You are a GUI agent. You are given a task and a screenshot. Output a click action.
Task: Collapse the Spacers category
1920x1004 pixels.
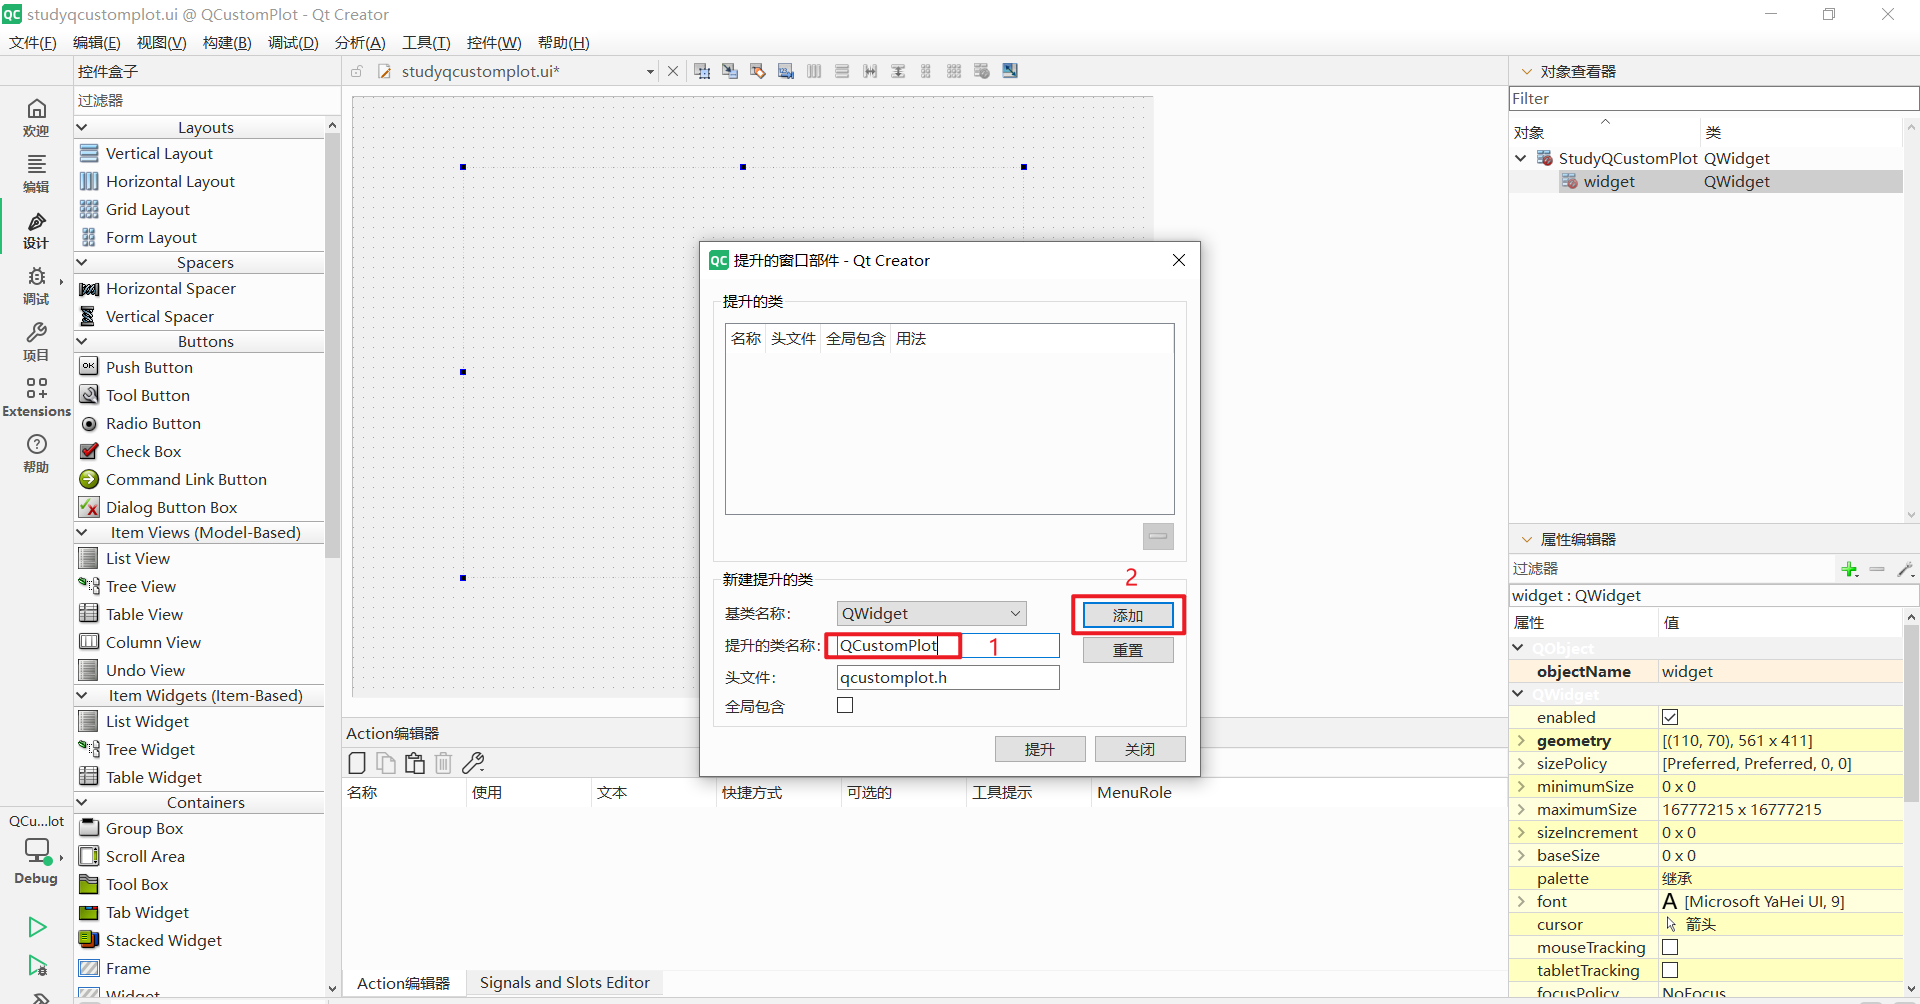82,262
